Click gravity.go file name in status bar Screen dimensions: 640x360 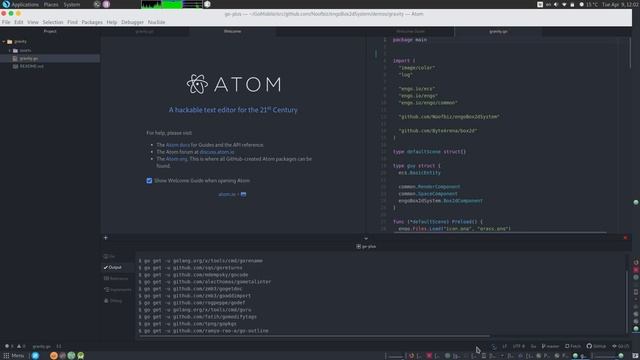click(42, 346)
